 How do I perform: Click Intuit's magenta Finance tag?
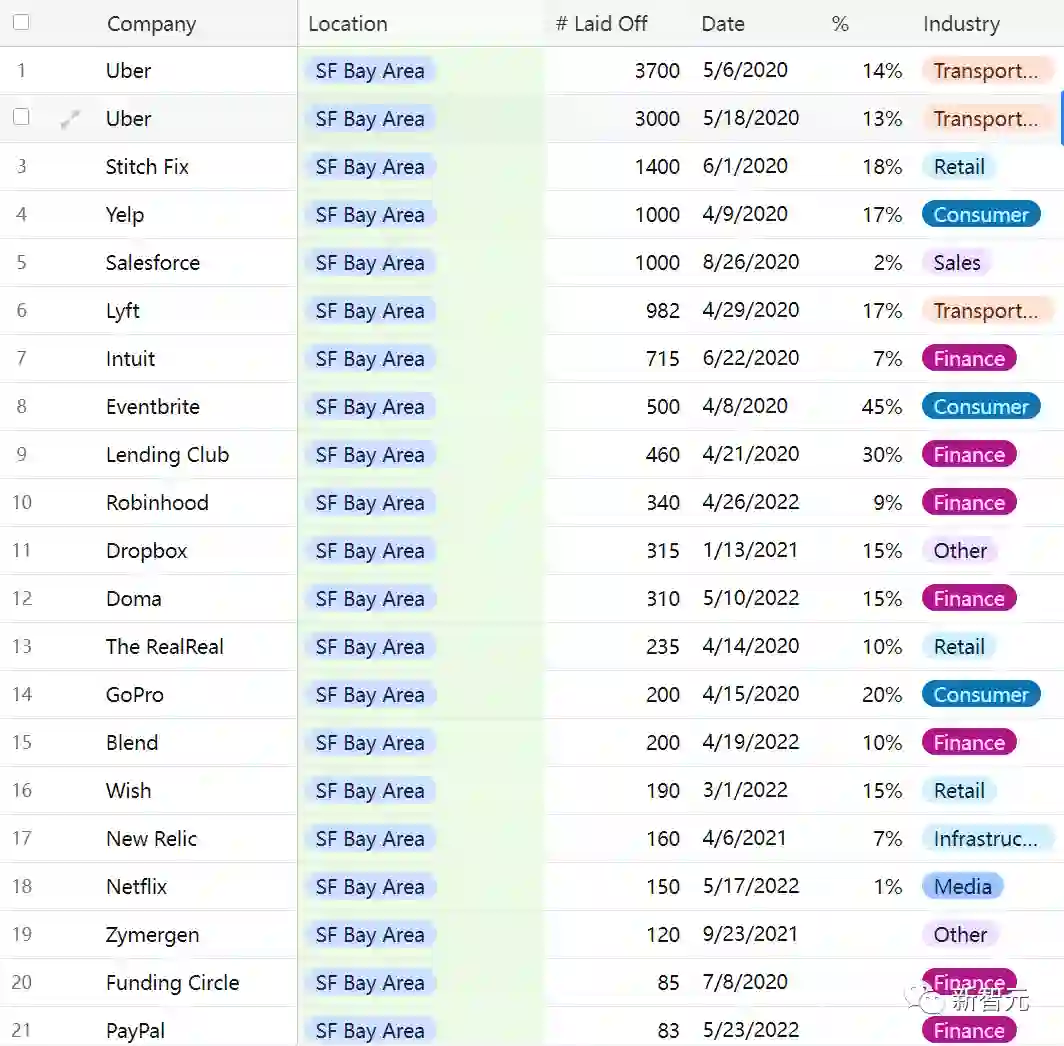968,359
